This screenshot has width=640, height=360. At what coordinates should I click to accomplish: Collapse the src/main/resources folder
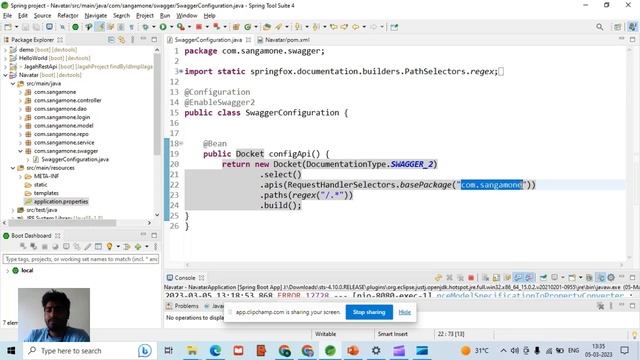pyautogui.click(x=13, y=168)
